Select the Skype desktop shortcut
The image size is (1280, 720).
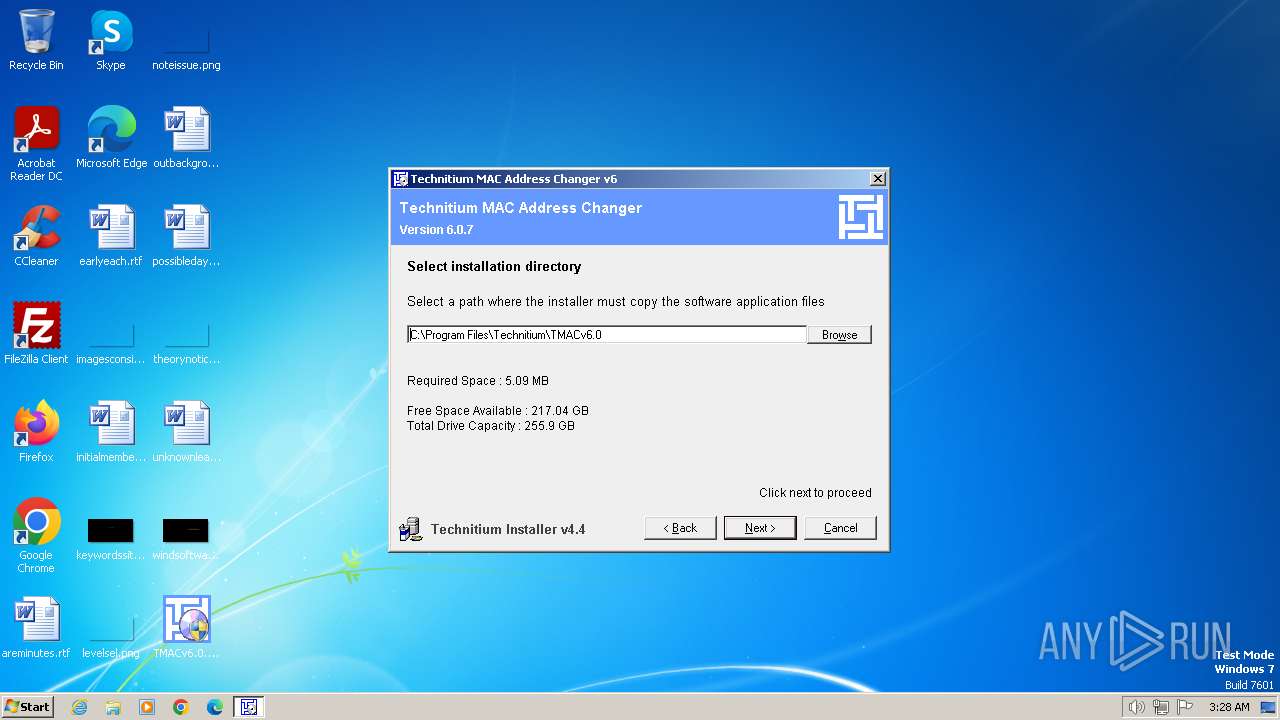(111, 40)
